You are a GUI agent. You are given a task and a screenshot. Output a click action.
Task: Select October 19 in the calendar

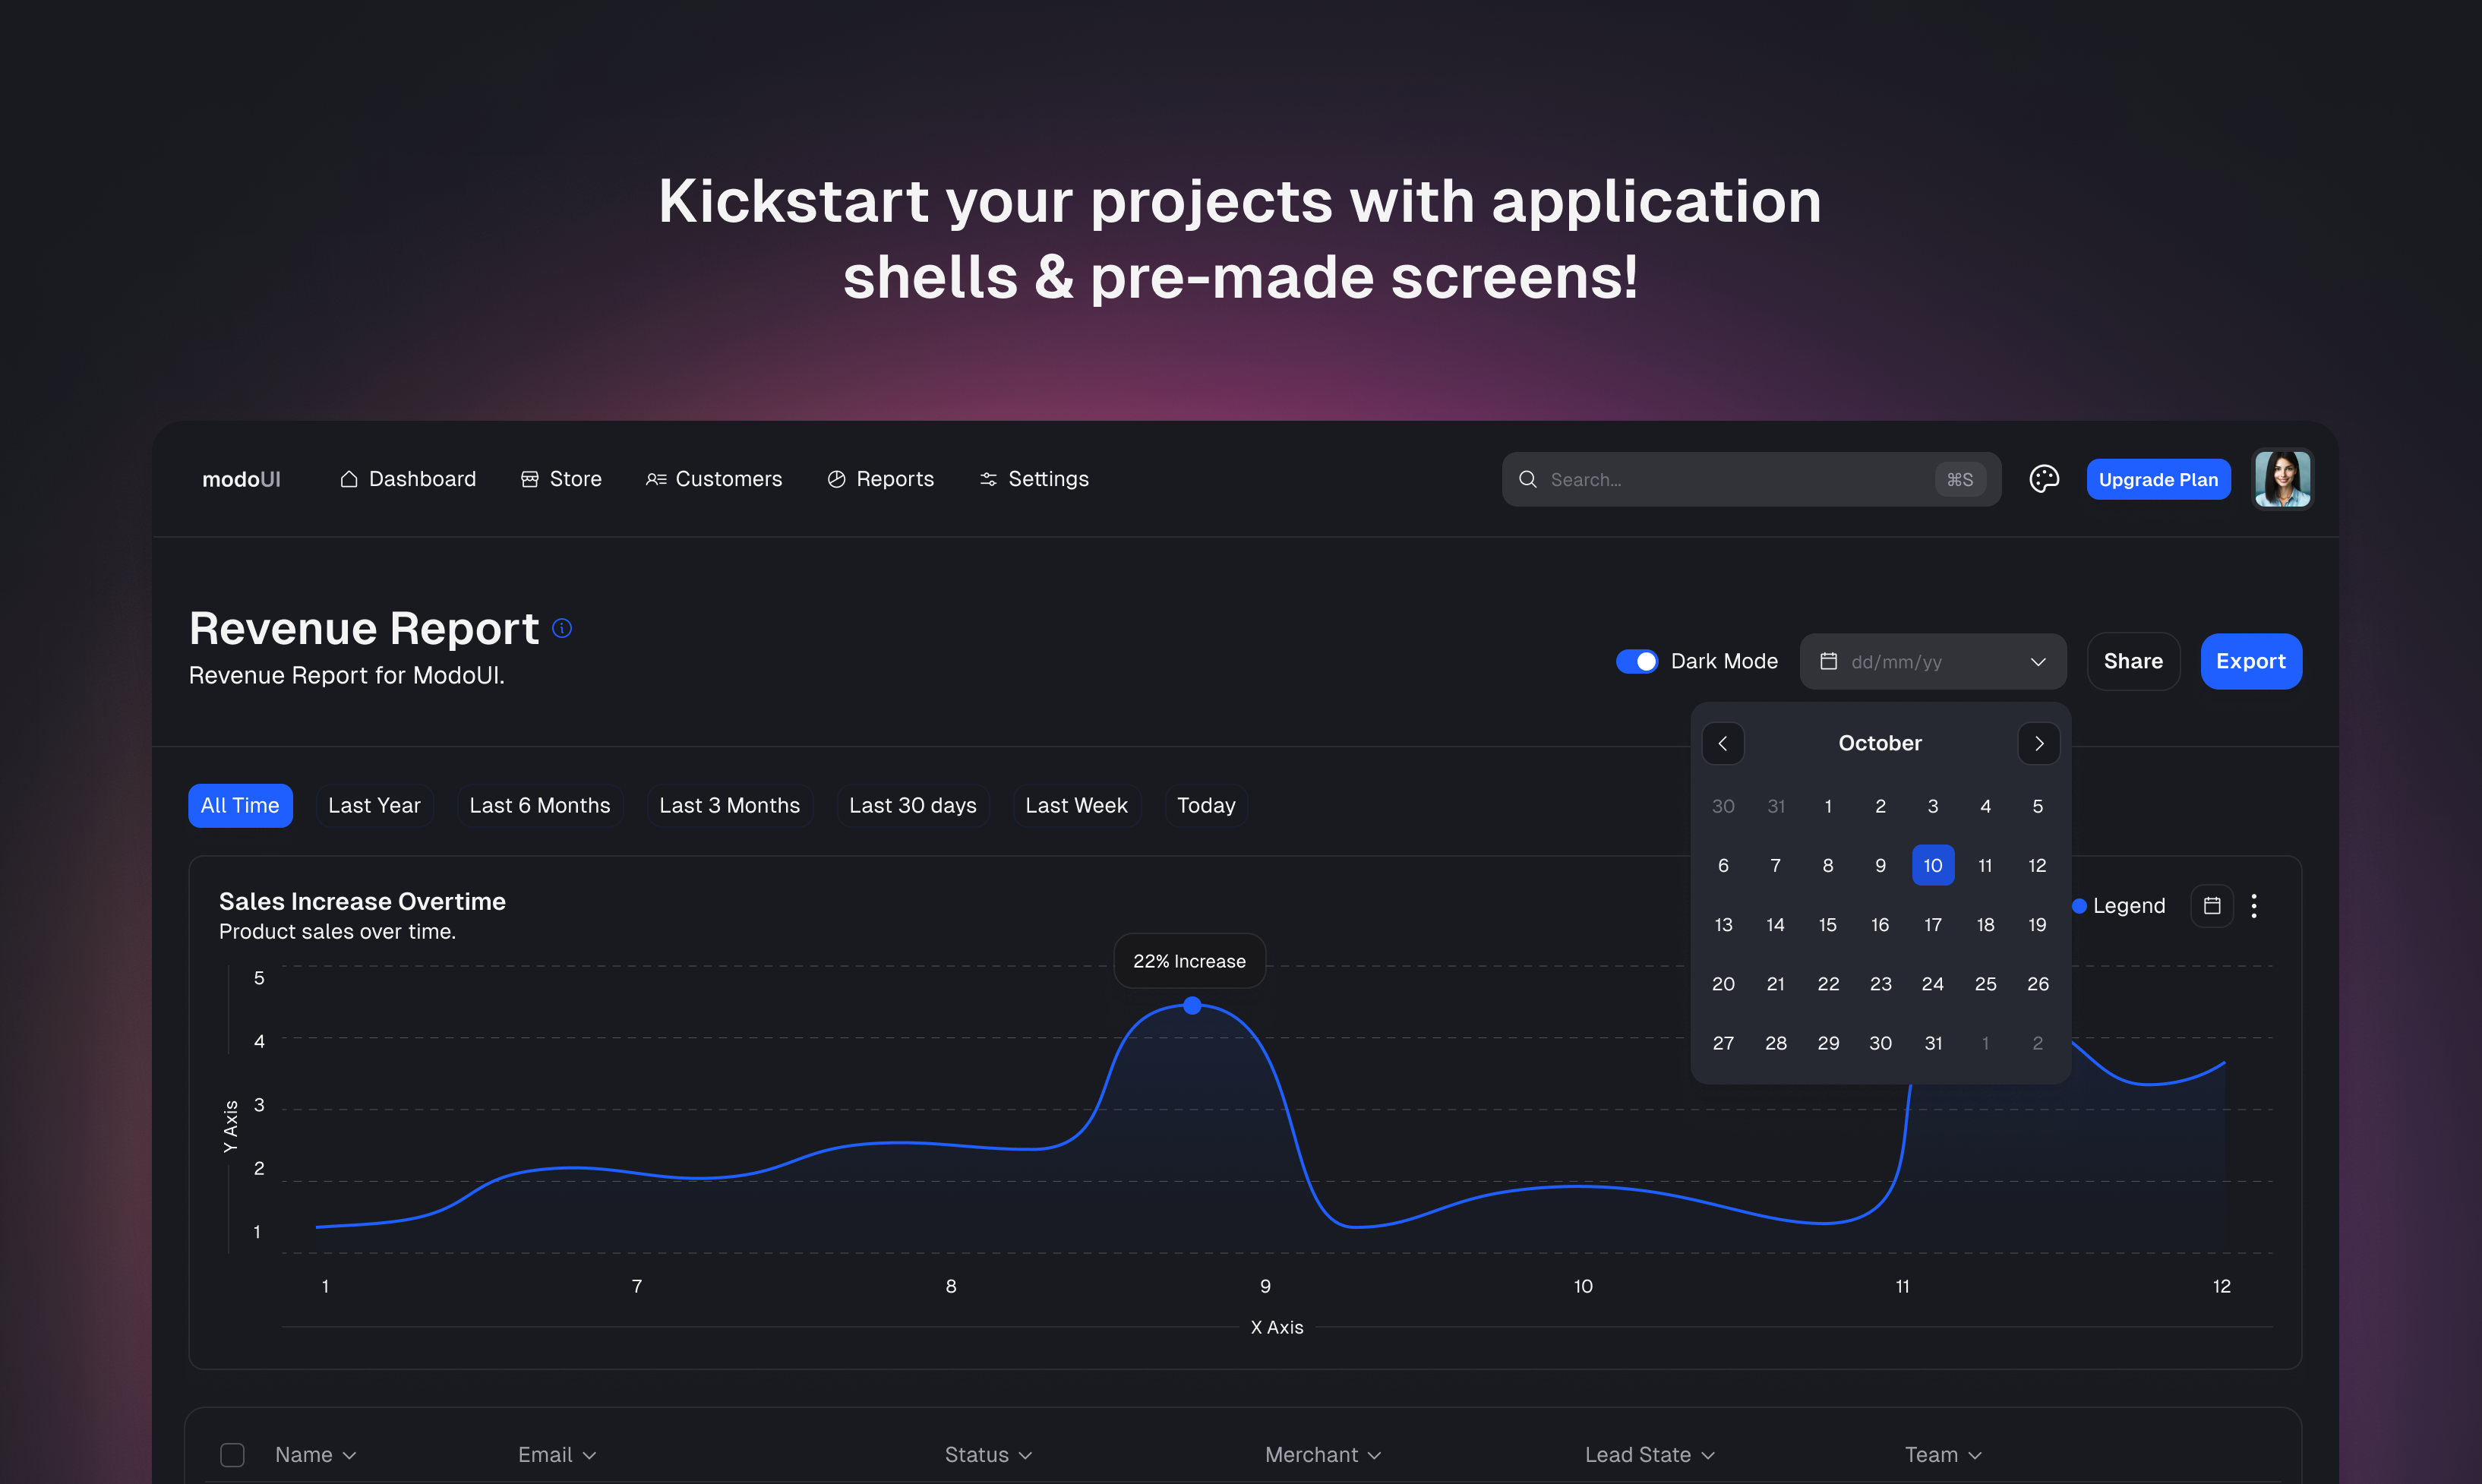[2037, 924]
